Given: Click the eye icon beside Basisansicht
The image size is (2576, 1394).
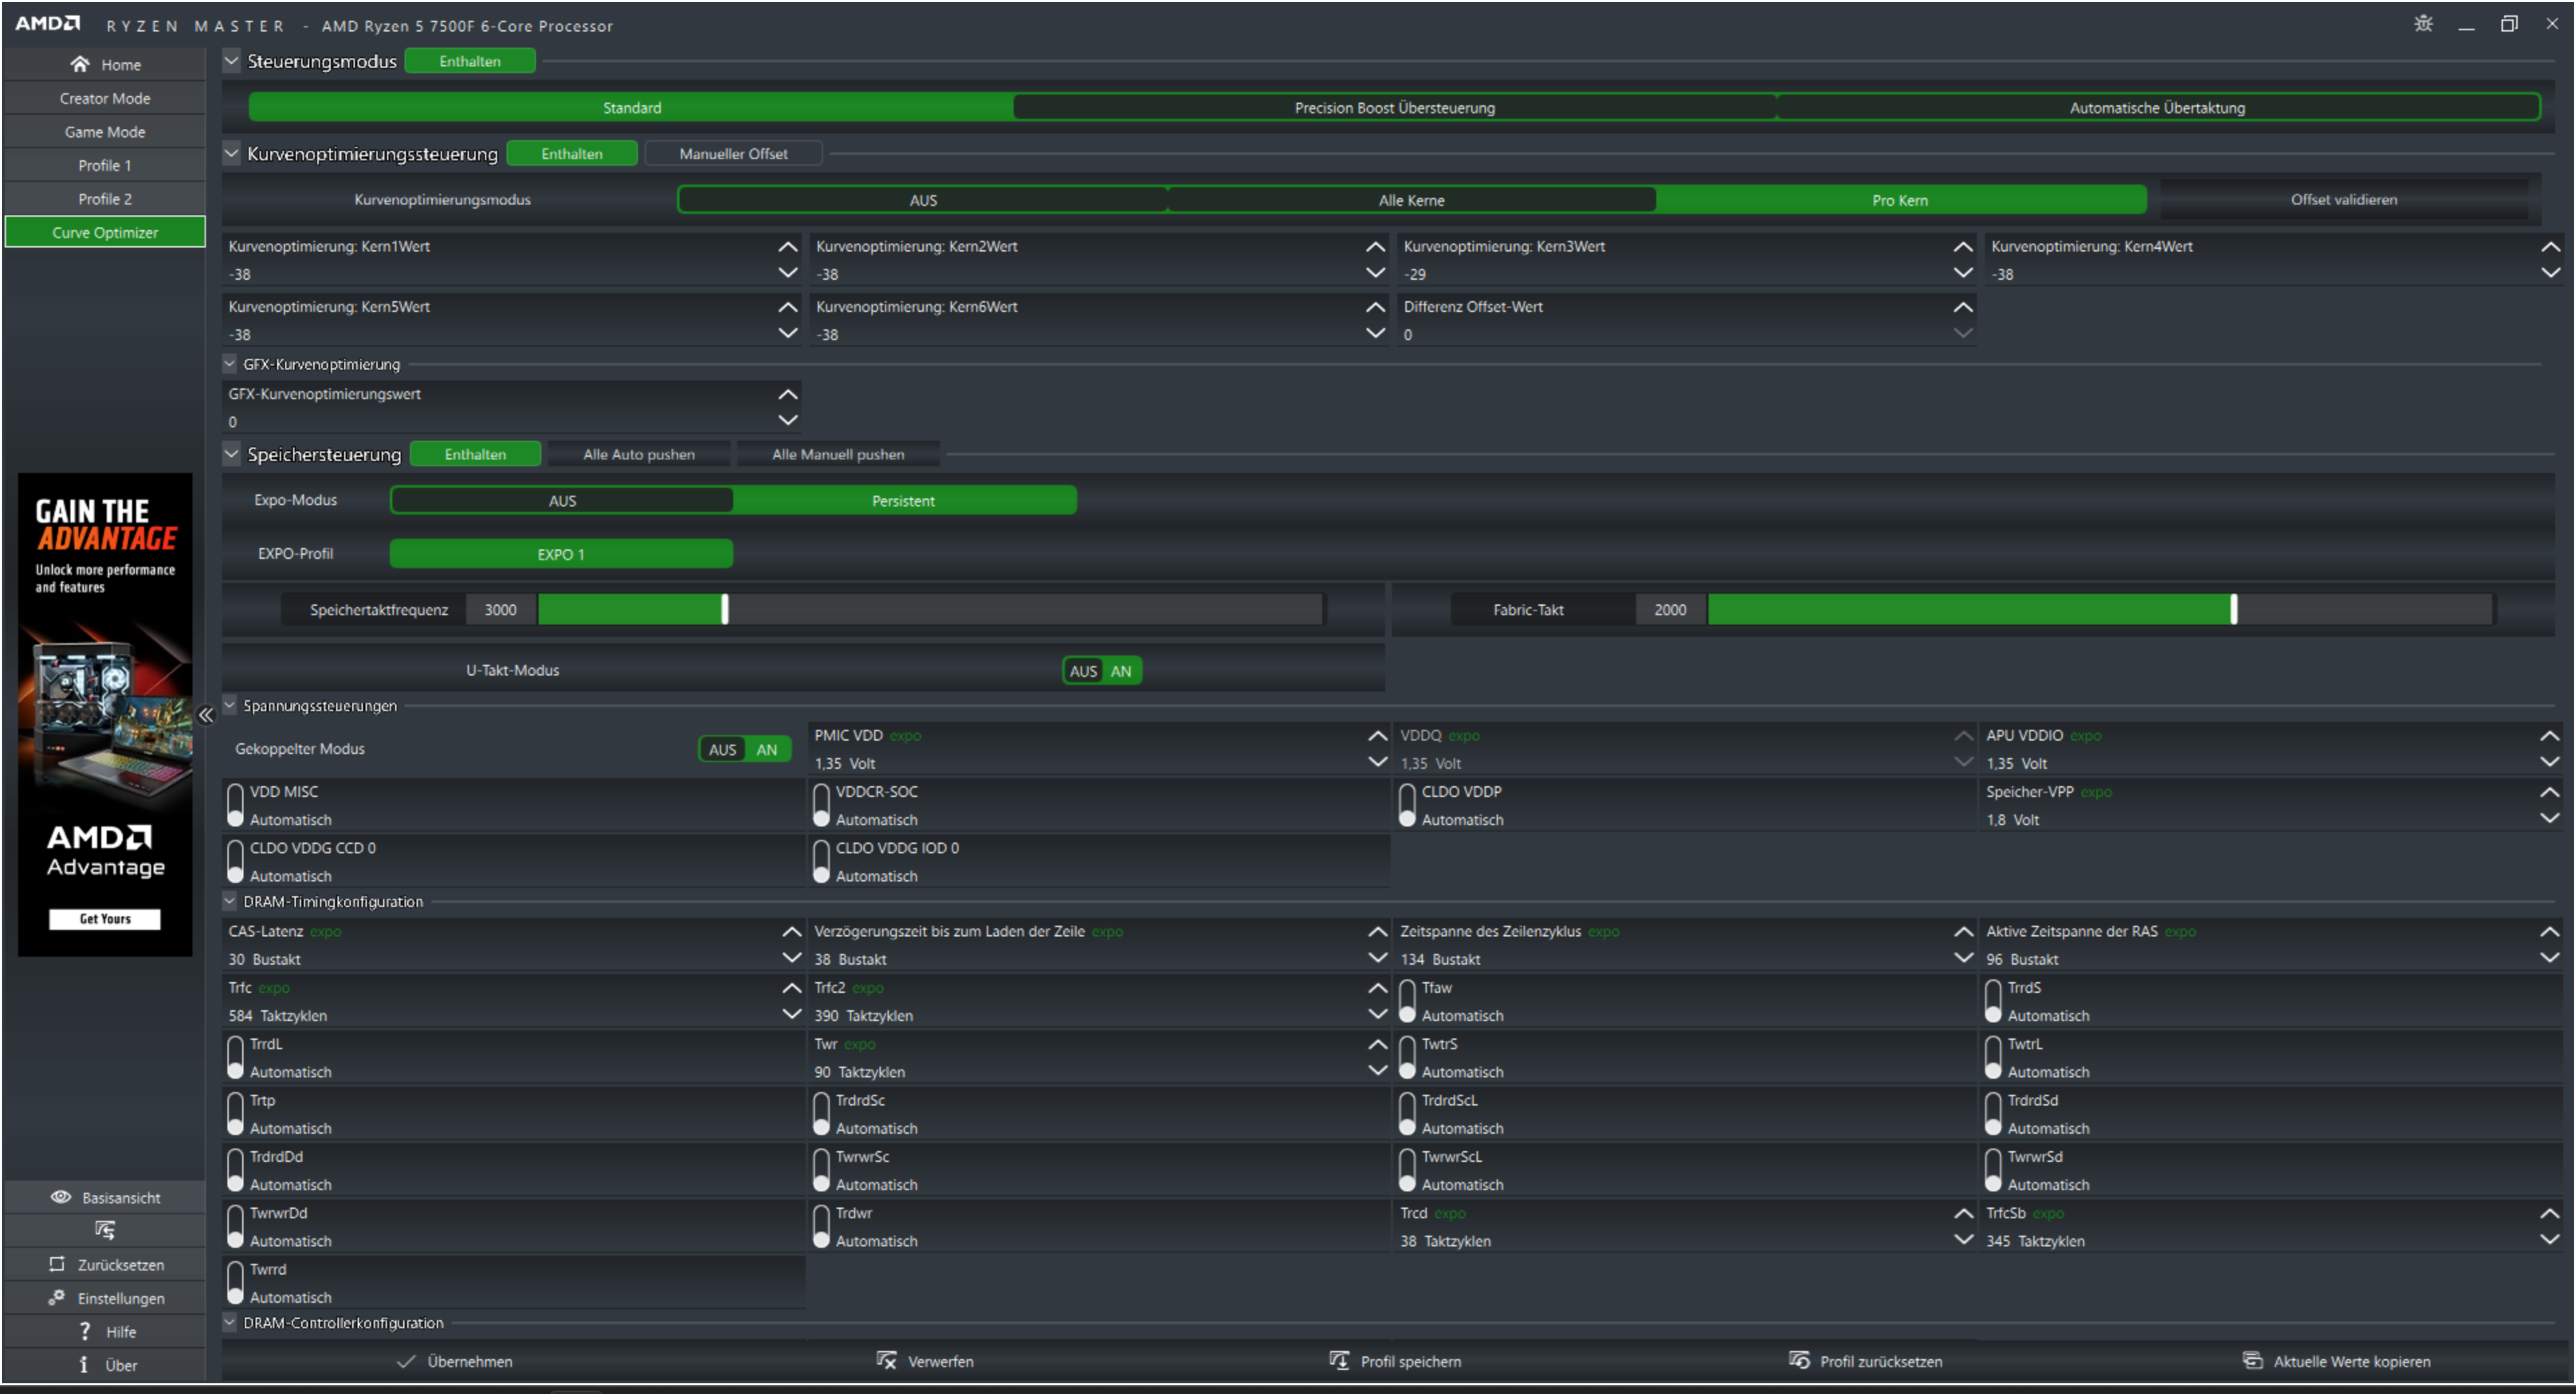Looking at the screenshot, I should pos(61,1197).
